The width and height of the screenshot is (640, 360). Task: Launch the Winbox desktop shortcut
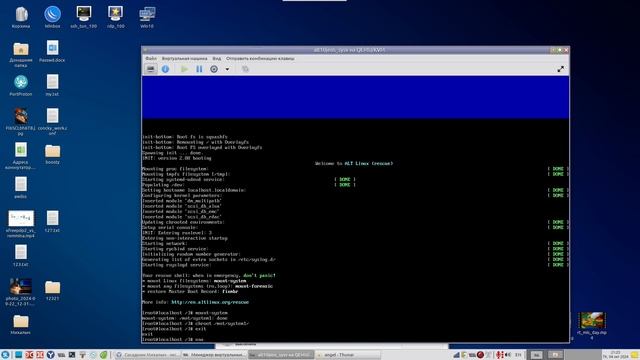click(x=52, y=17)
